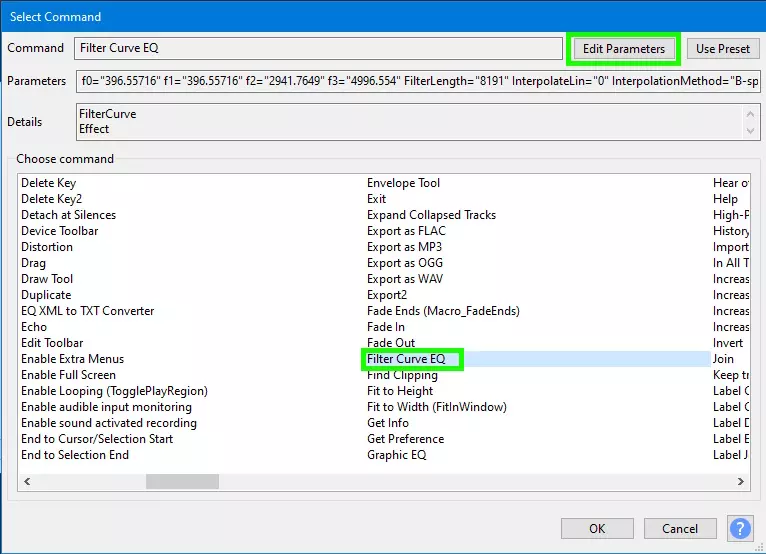Open the Help question mark icon

(x=740, y=529)
